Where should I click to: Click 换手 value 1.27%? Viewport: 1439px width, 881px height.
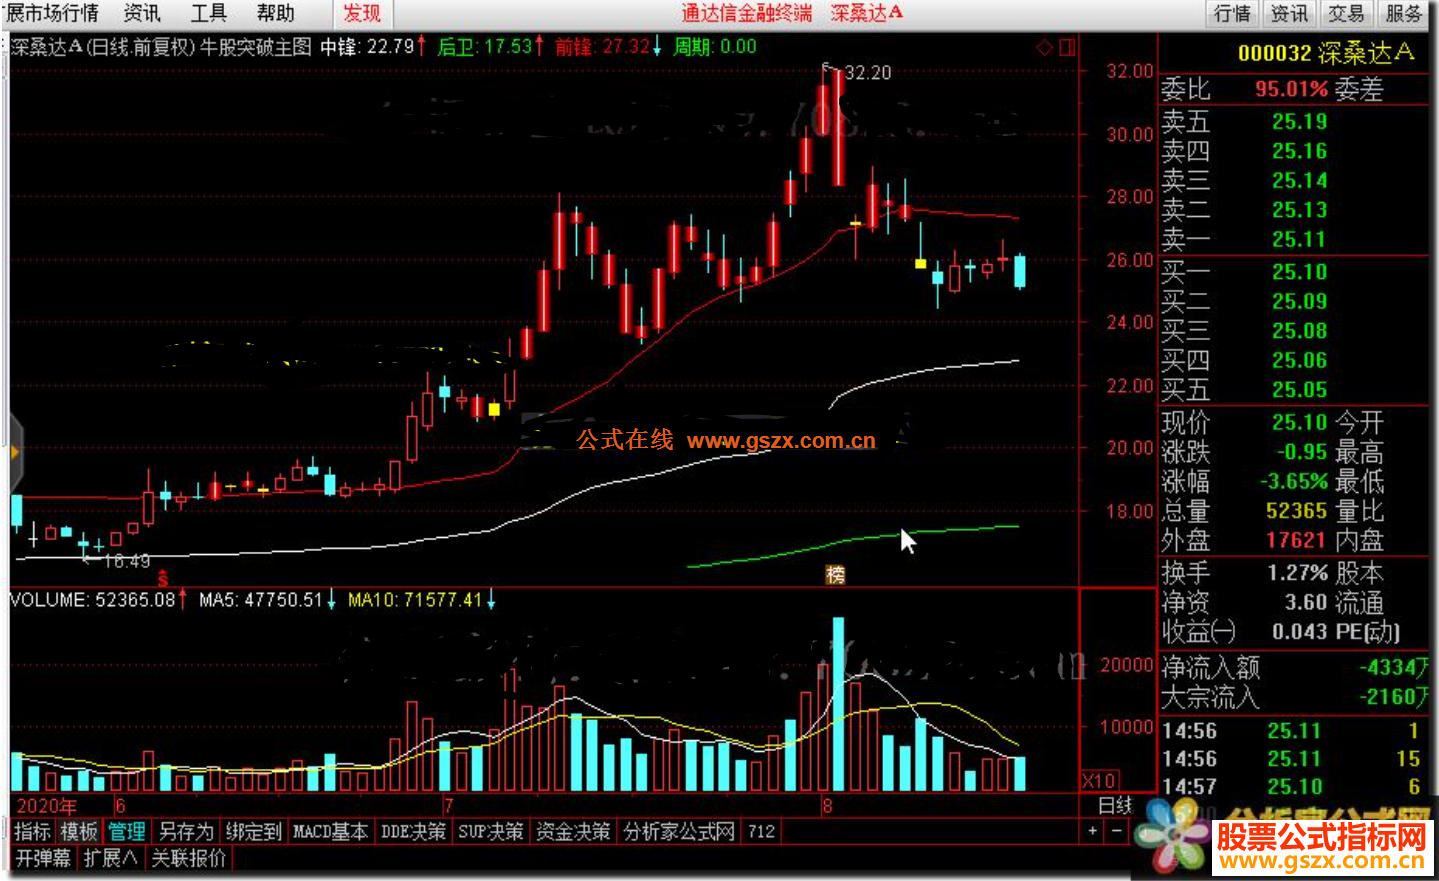coord(1297,573)
